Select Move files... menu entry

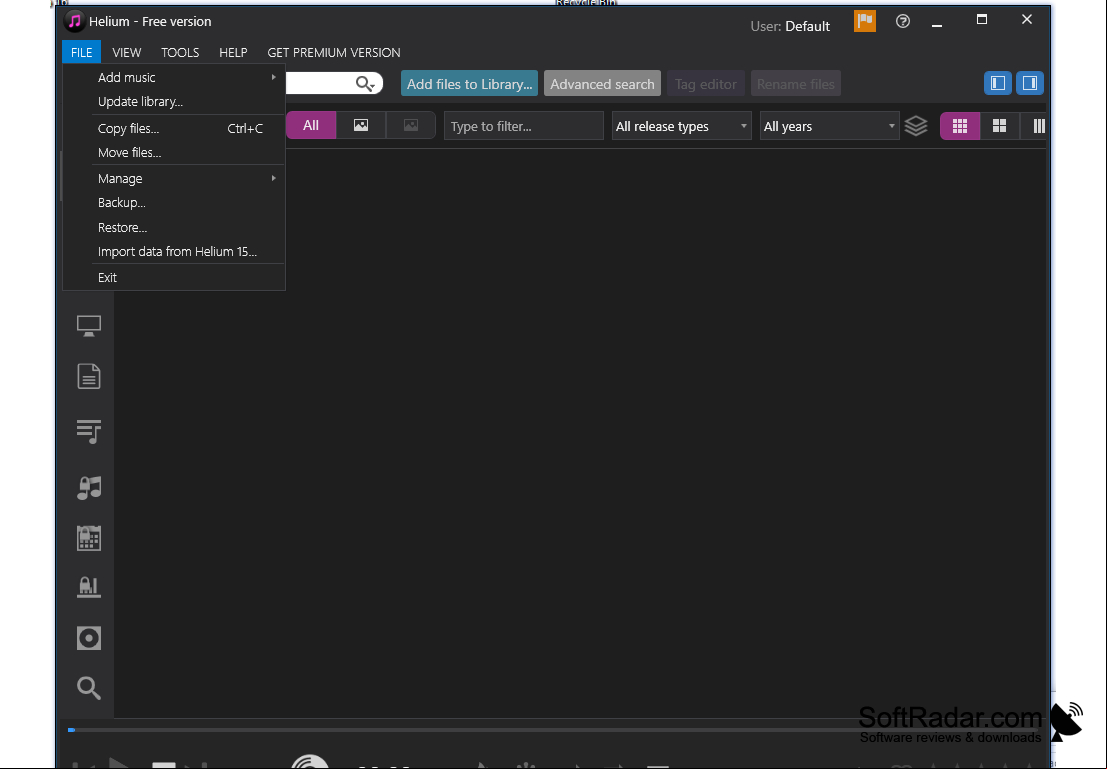click(174, 153)
